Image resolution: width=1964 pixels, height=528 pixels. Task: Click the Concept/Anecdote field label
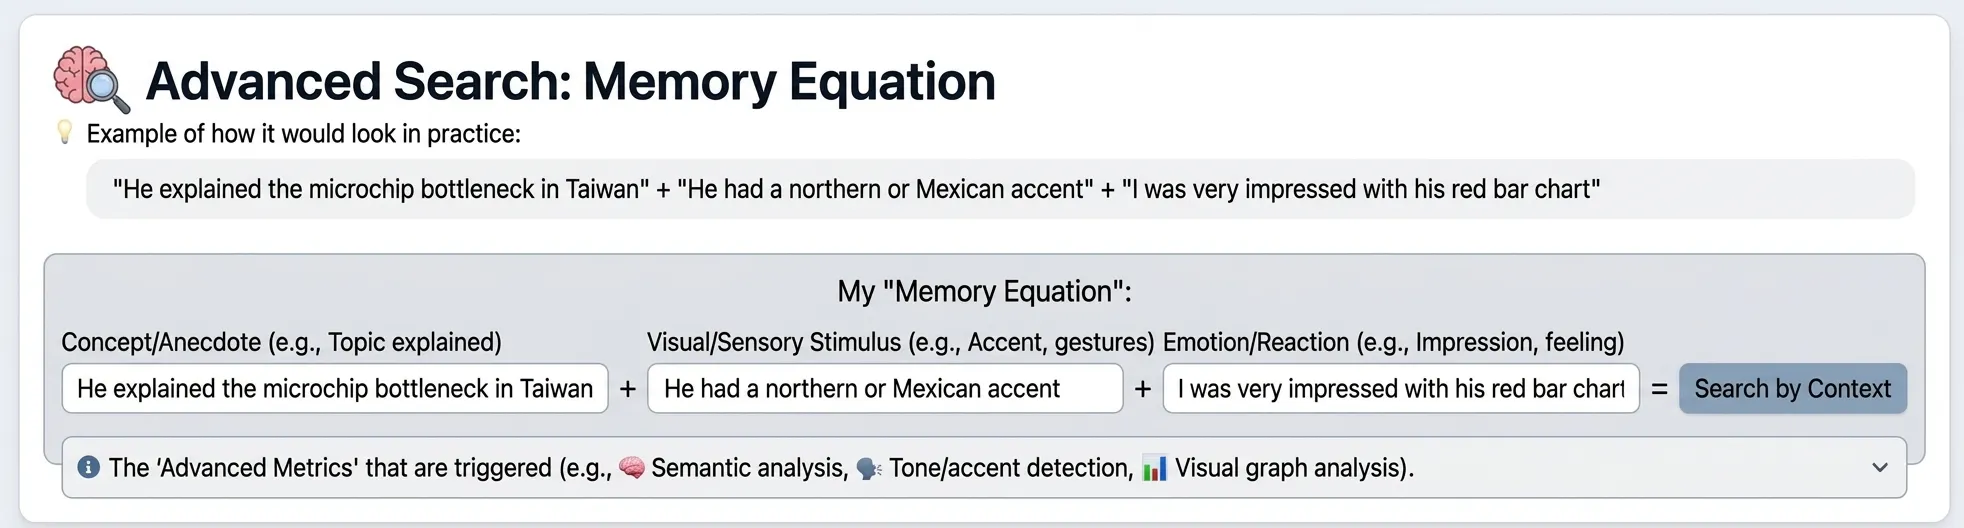281,342
